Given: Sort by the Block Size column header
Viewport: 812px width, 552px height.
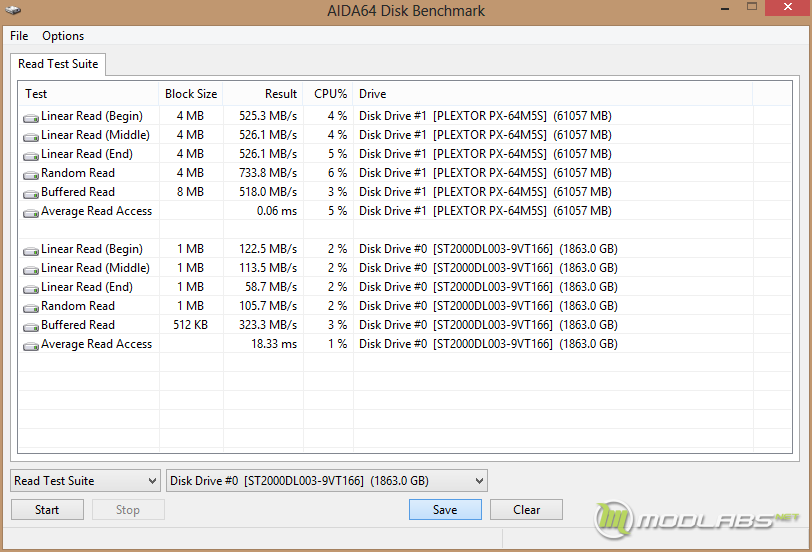Looking at the screenshot, I should coord(191,94).
